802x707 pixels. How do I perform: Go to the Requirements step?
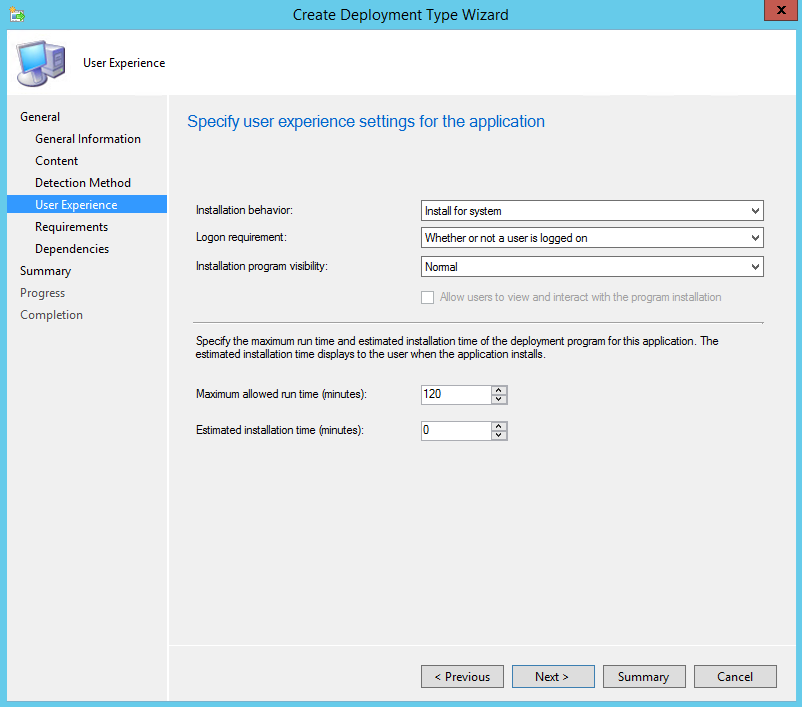pyautogui.click(x=72, y=227)
